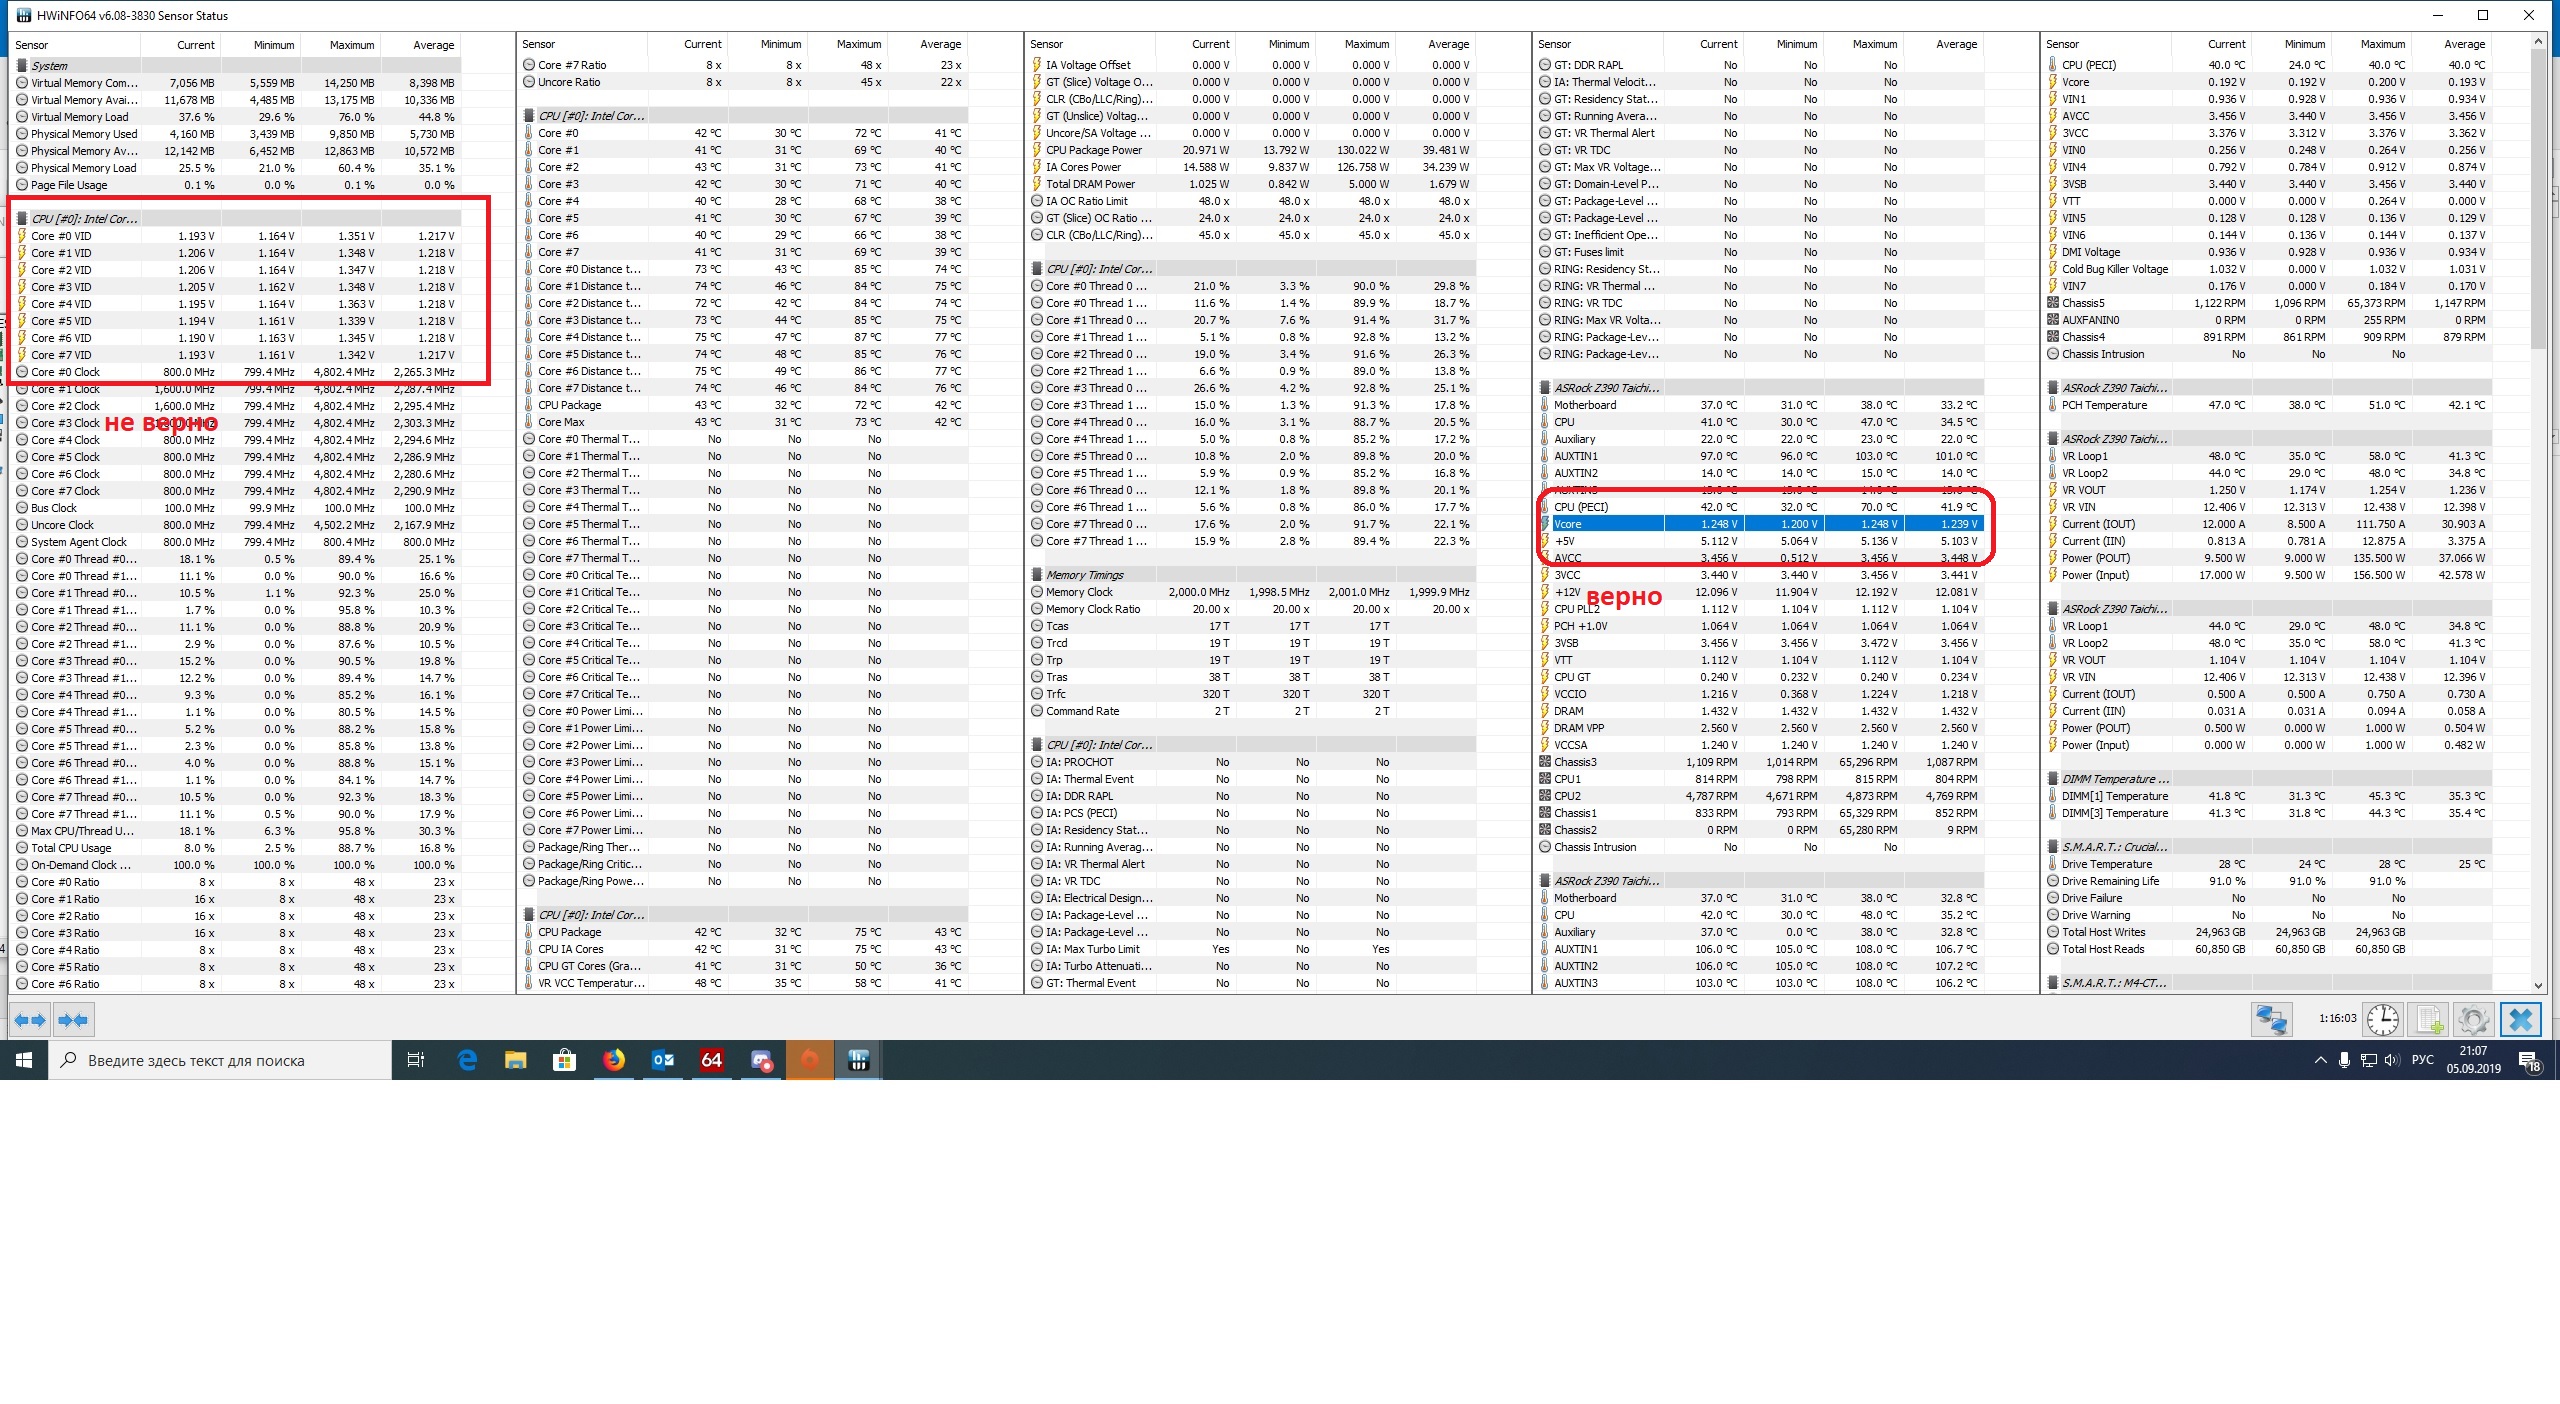Open Firefox from the taskbar
Viewport: 2560px width, 1404px height.
pos(614,1060)
